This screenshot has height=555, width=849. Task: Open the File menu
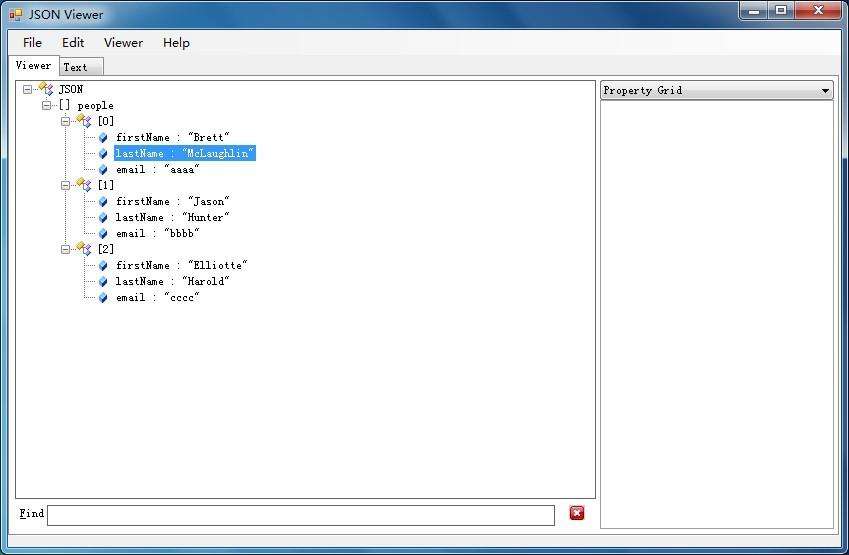click(x=32, y=43)
